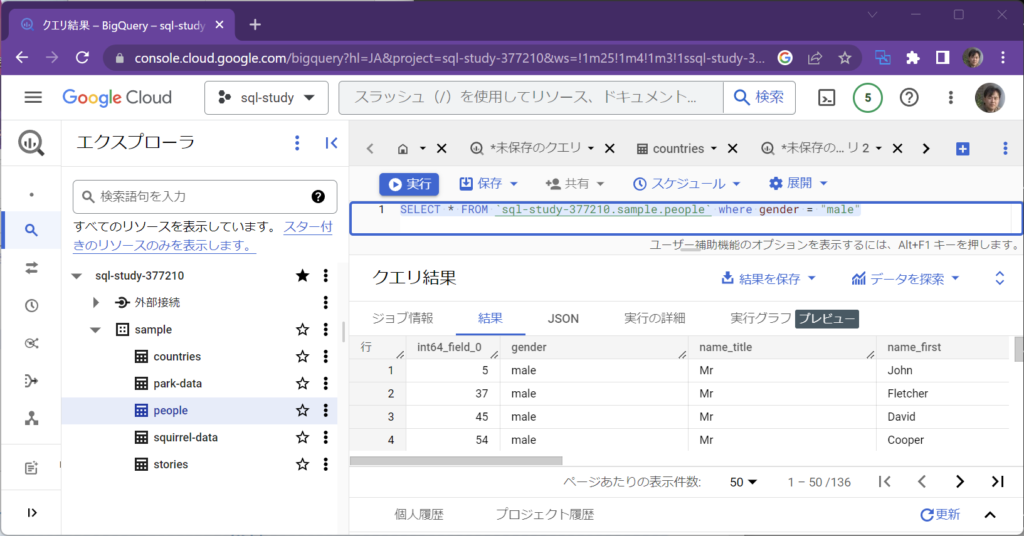Run the query with 実行 button
This screenshot has height=536, width=1024.
(x=409, y=184)
